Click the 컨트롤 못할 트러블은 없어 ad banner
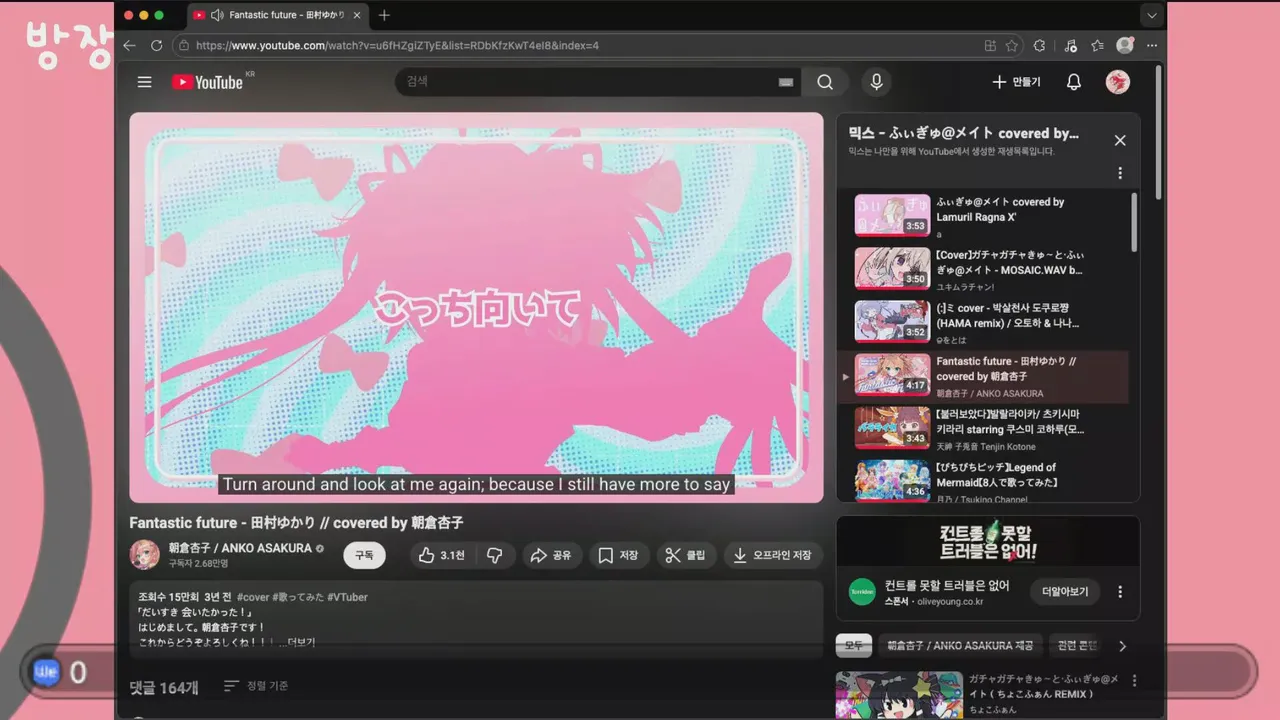The image size is (1280, 720). pos(988,541)
